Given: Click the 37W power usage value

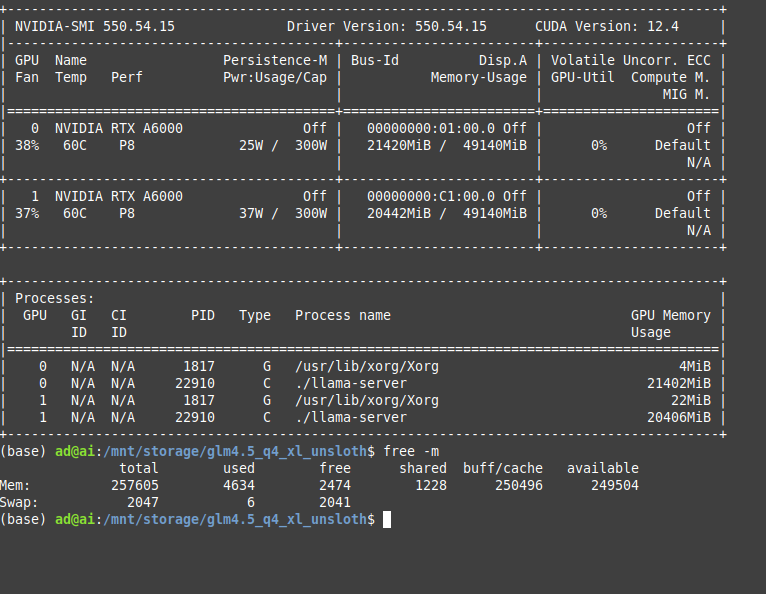Looking at the screenshot, I should coord(251,213).
